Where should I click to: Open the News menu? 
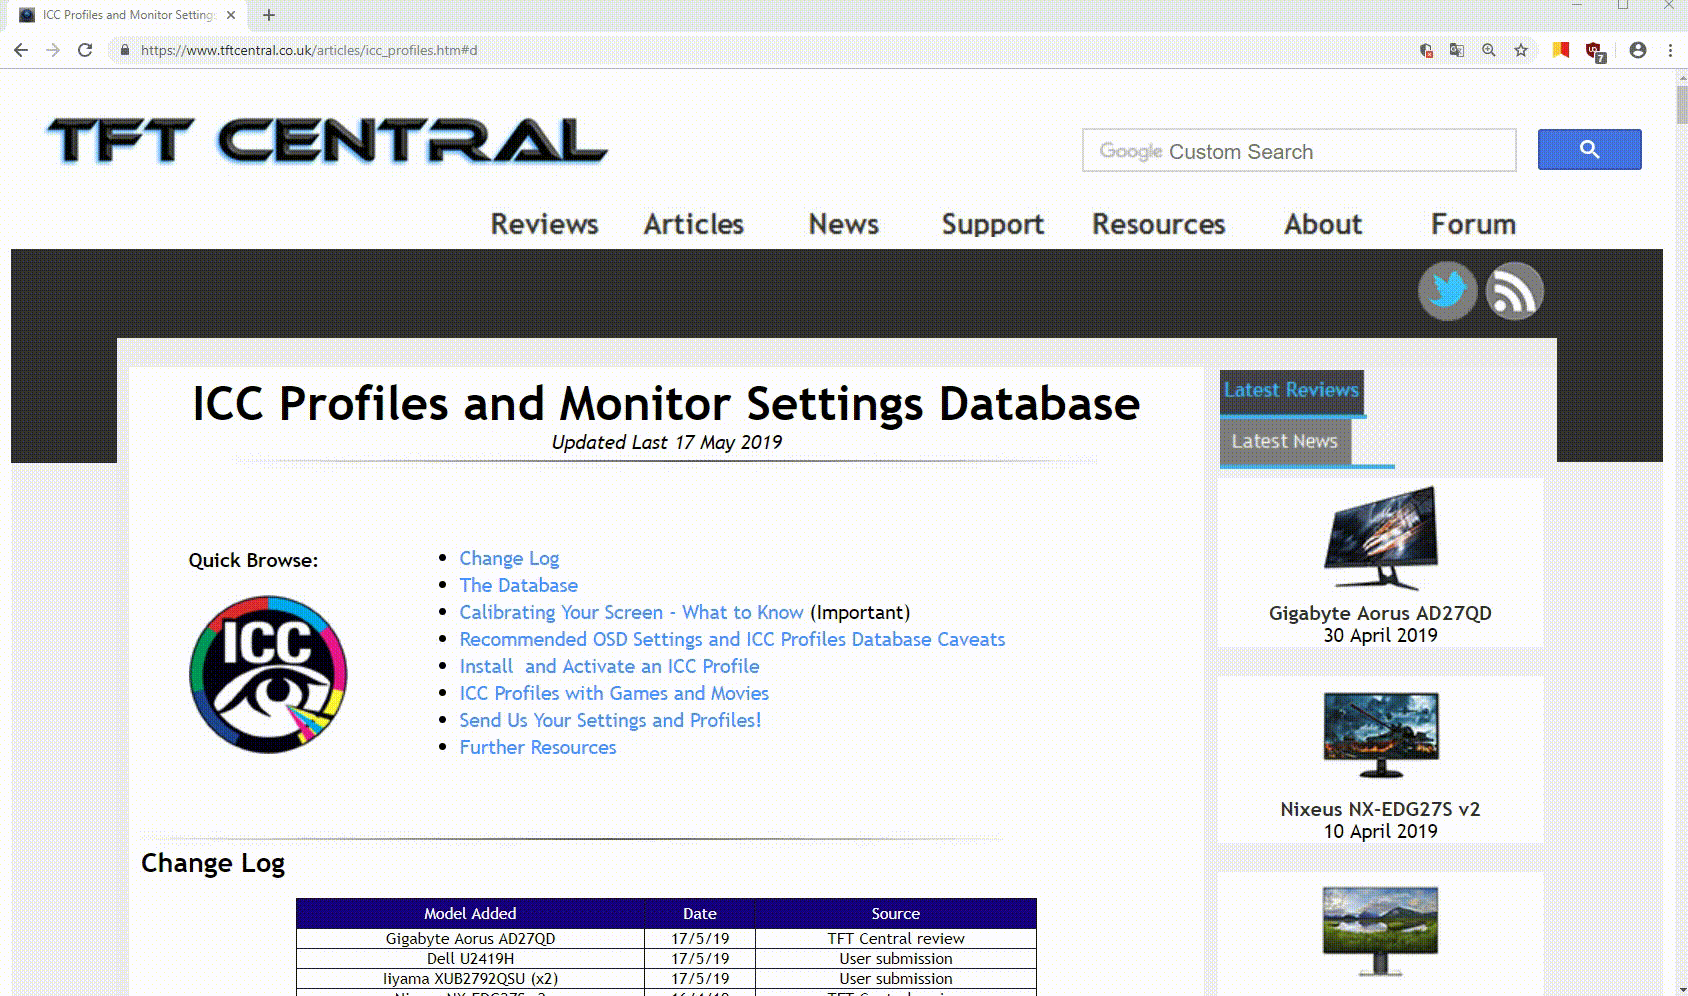844,224
